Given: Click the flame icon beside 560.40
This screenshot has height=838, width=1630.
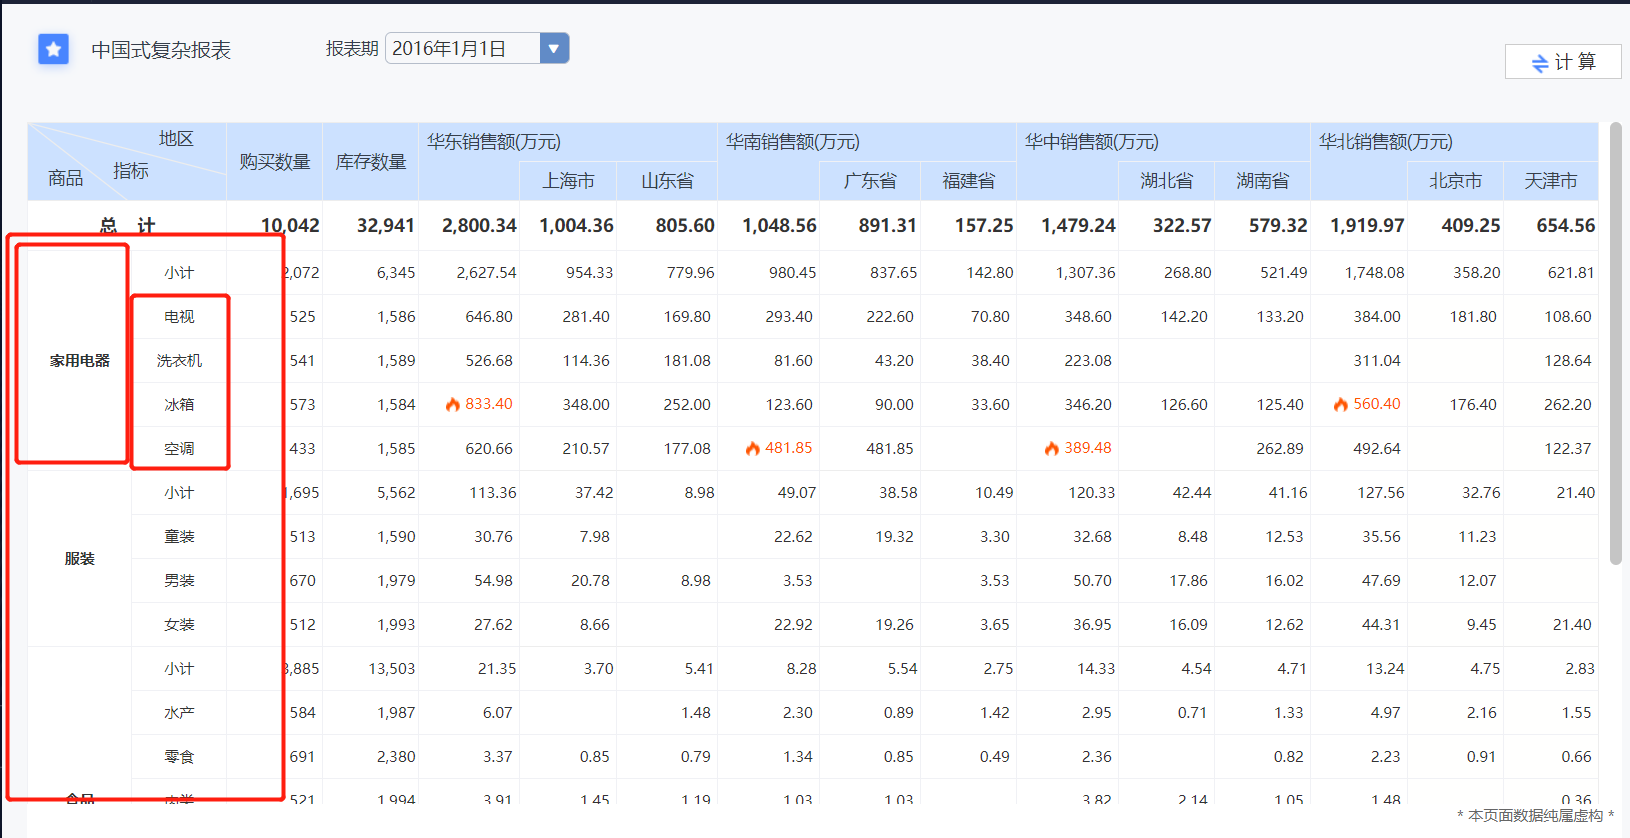Looking at the screenshot, I should (x=1341, y=405).
